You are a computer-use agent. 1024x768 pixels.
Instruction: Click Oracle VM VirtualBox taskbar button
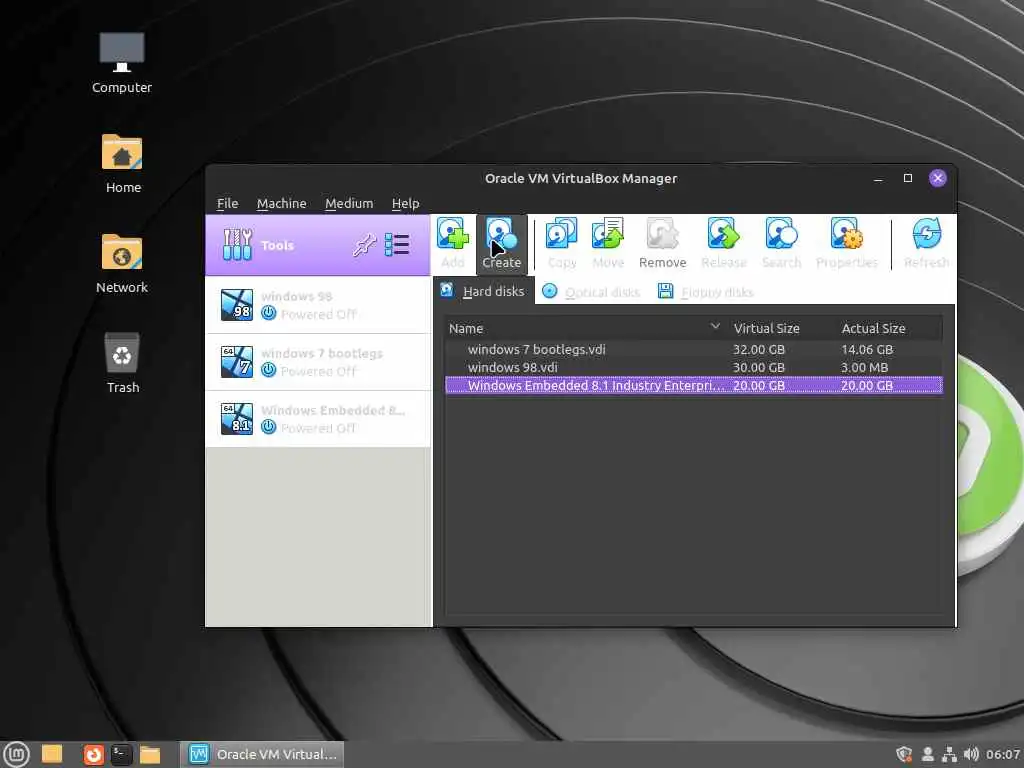tap(262, 754)
